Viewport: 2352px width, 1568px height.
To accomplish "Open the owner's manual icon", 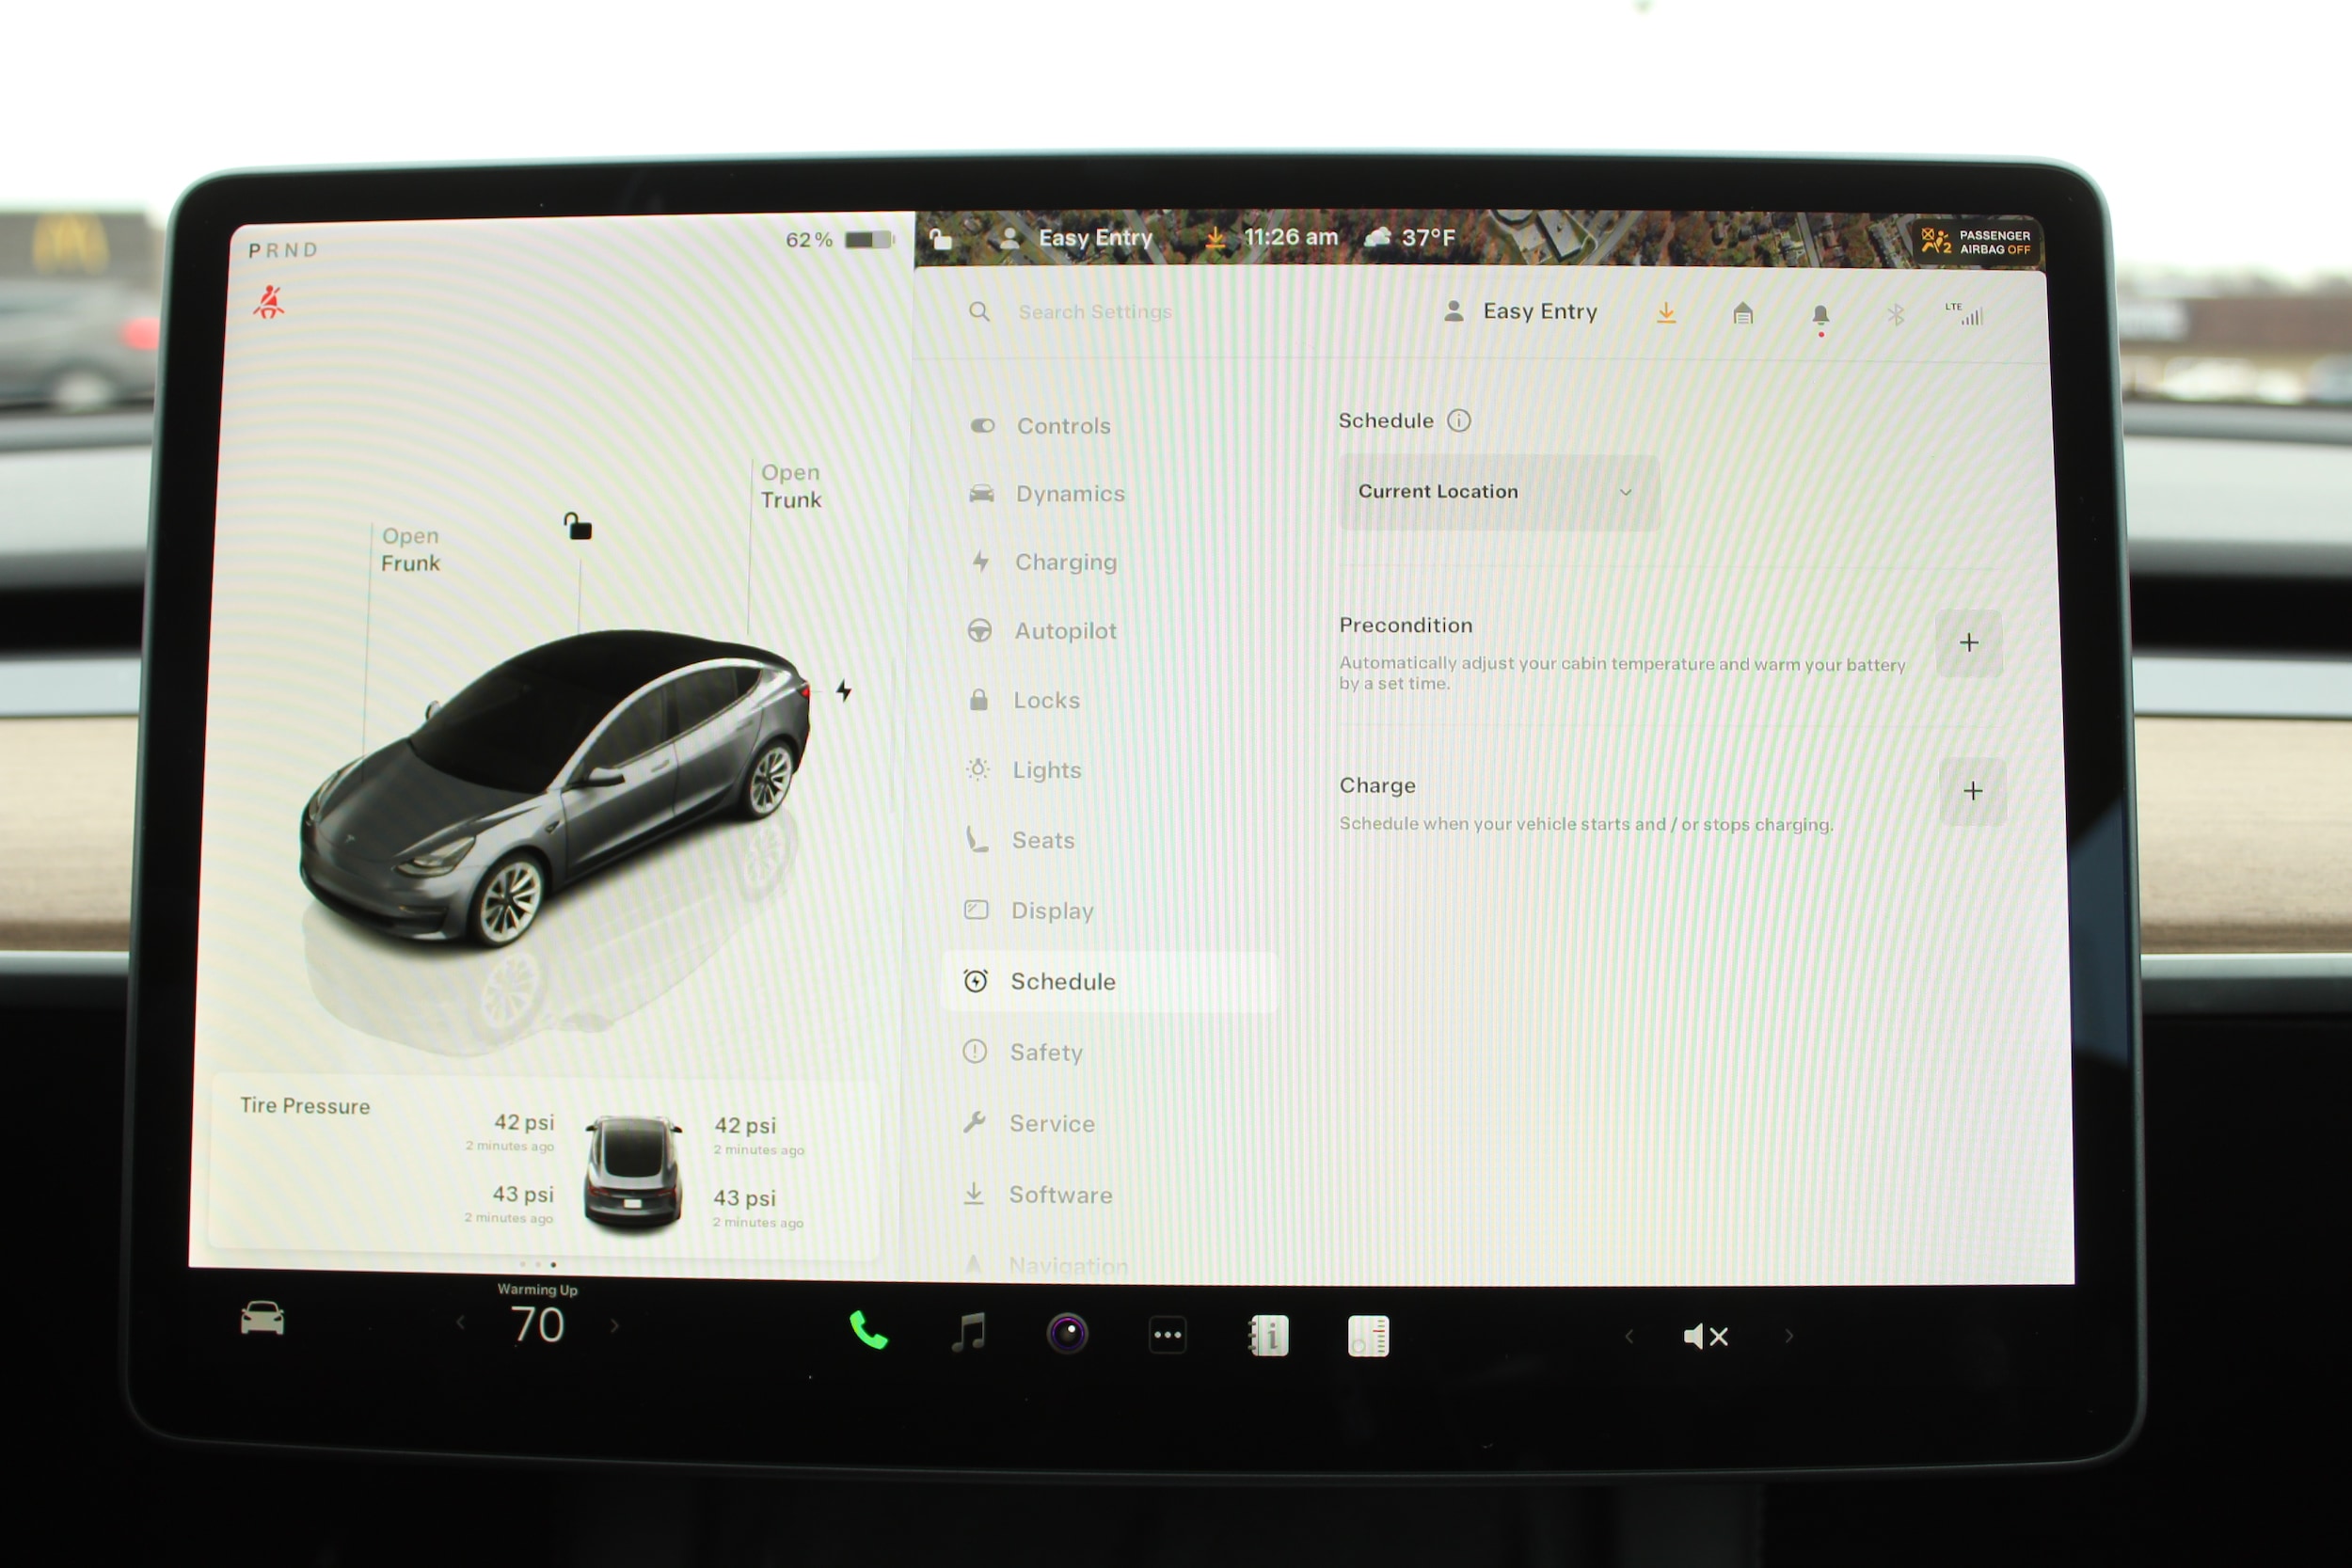I will click(x=1269, y=1336).
